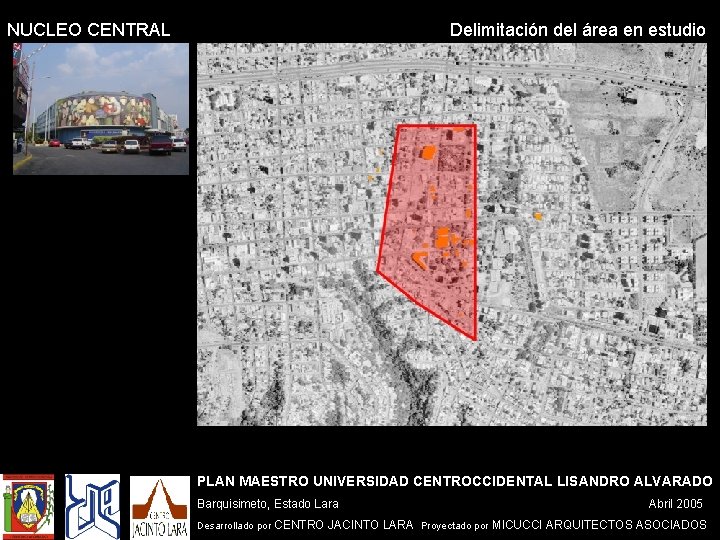Select the 'Abril 2005' date text
The height and width of the screenshot is (540, 720).
click(675, 504)
